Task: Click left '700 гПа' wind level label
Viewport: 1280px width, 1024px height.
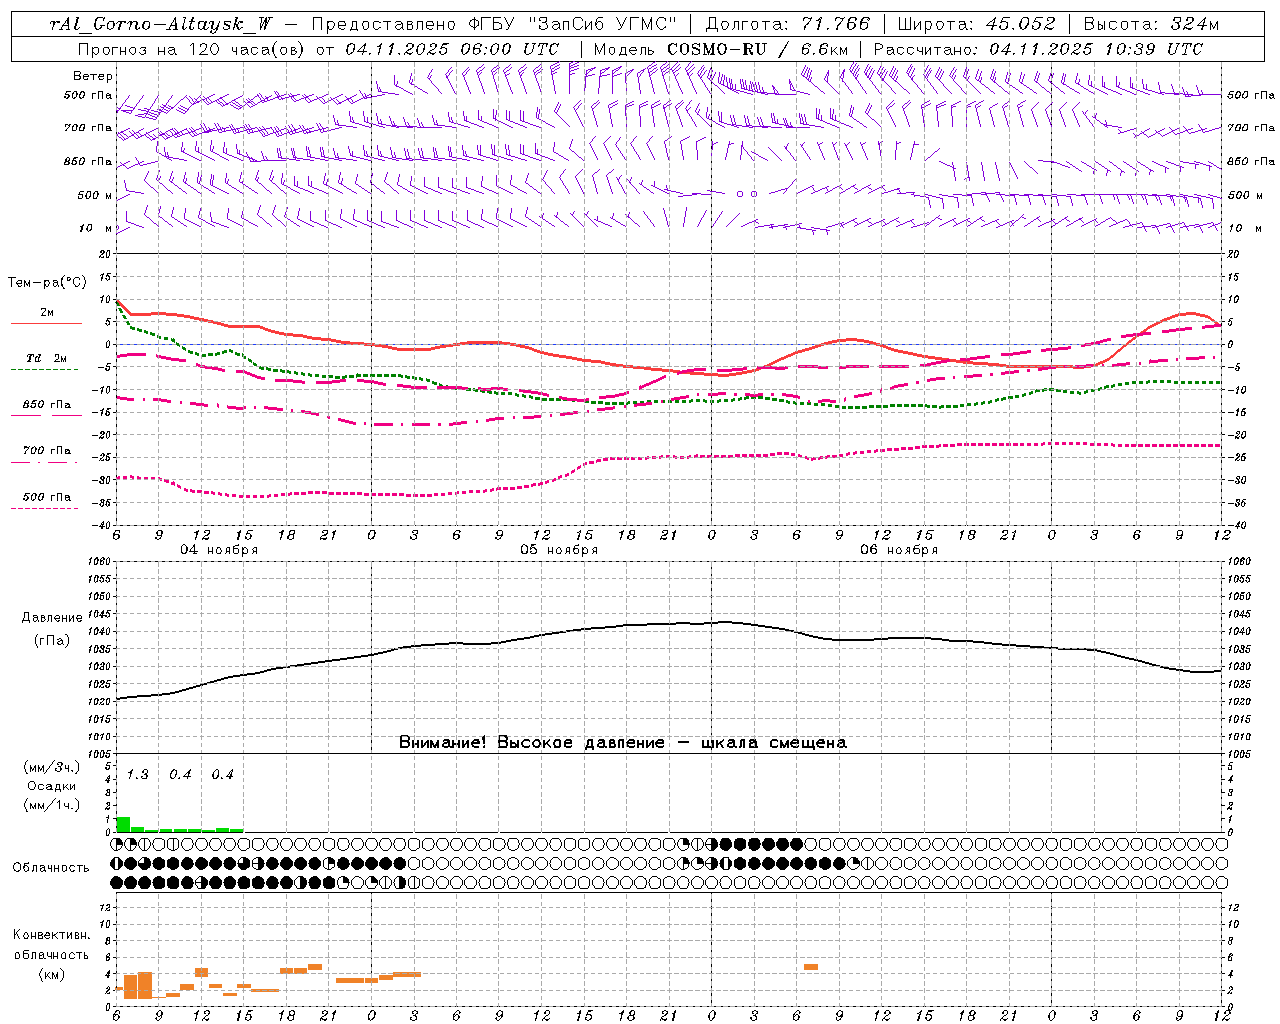Action: [x=88, y=128]
